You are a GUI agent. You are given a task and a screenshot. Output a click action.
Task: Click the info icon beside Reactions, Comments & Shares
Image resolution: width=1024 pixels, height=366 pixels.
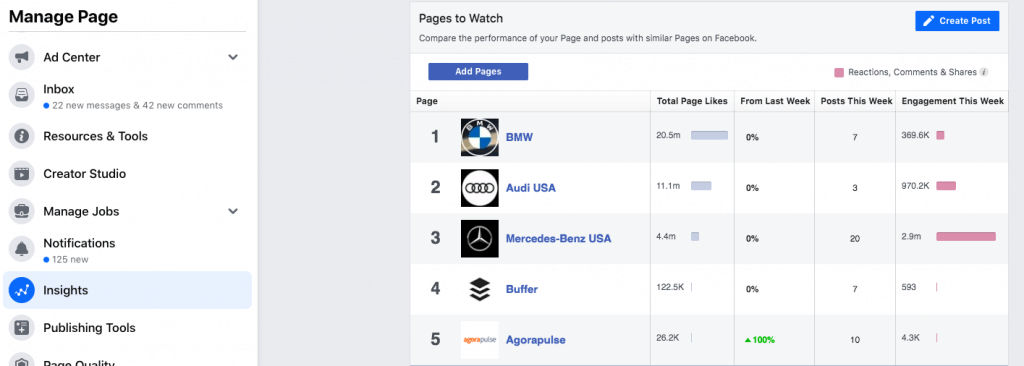pyautogui.click(x=984, y=72)
